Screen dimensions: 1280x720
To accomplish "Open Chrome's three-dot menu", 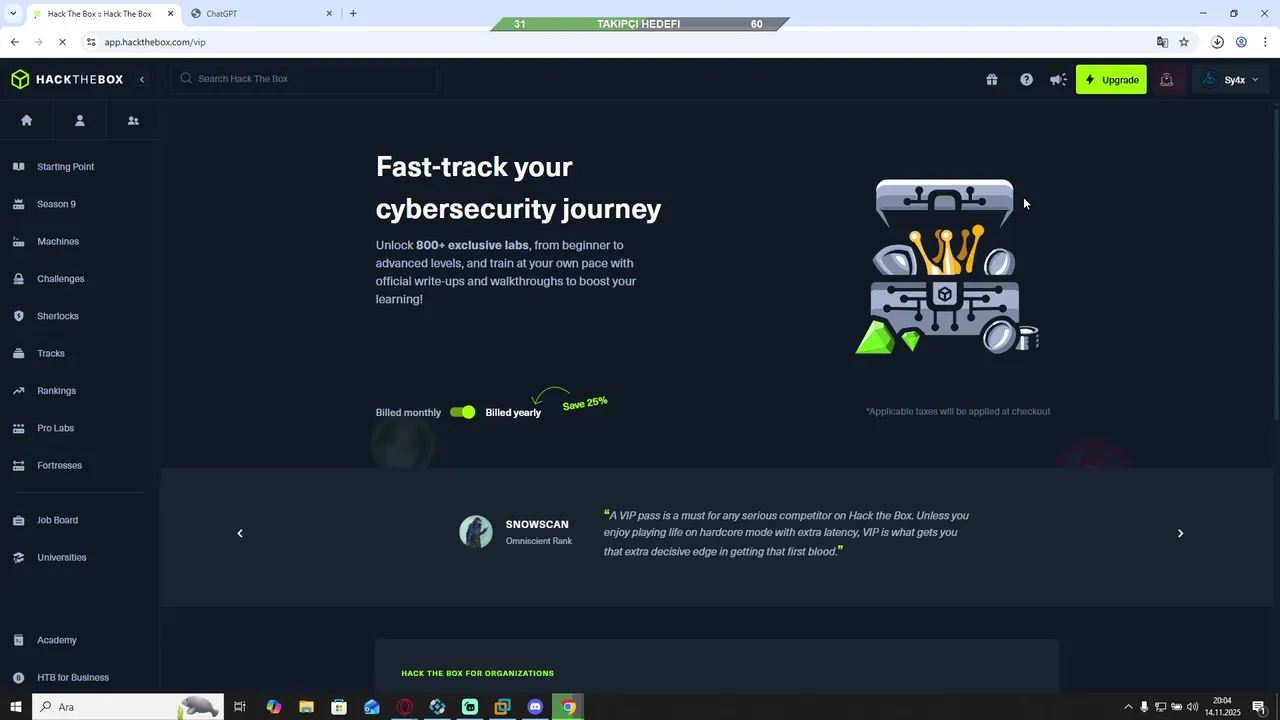I will pos(1265,42).
